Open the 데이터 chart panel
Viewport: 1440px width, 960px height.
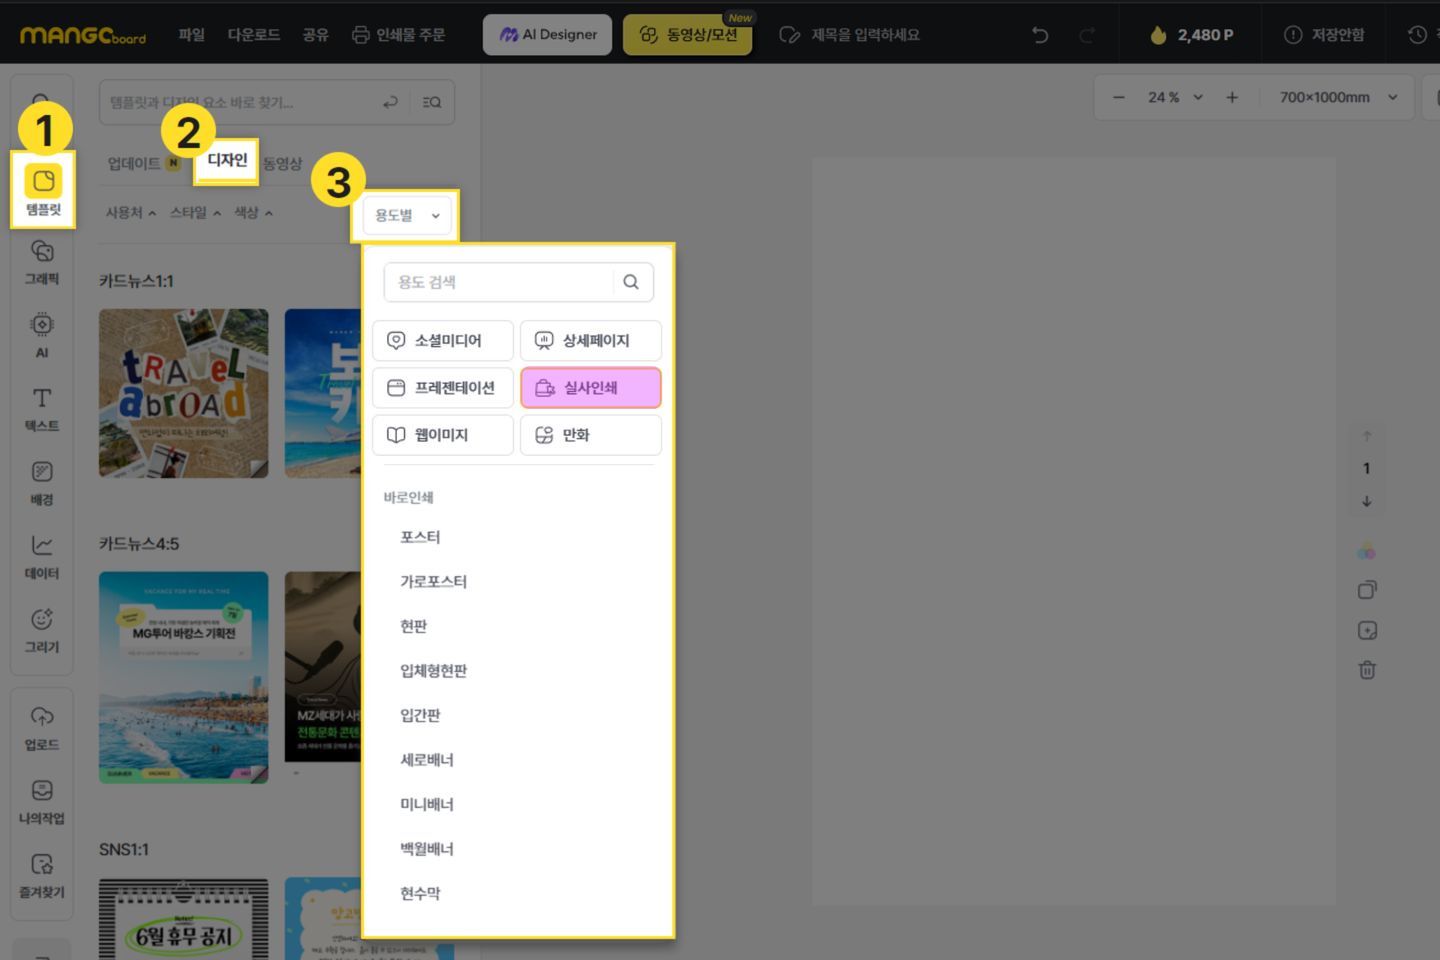click(42, 557)
